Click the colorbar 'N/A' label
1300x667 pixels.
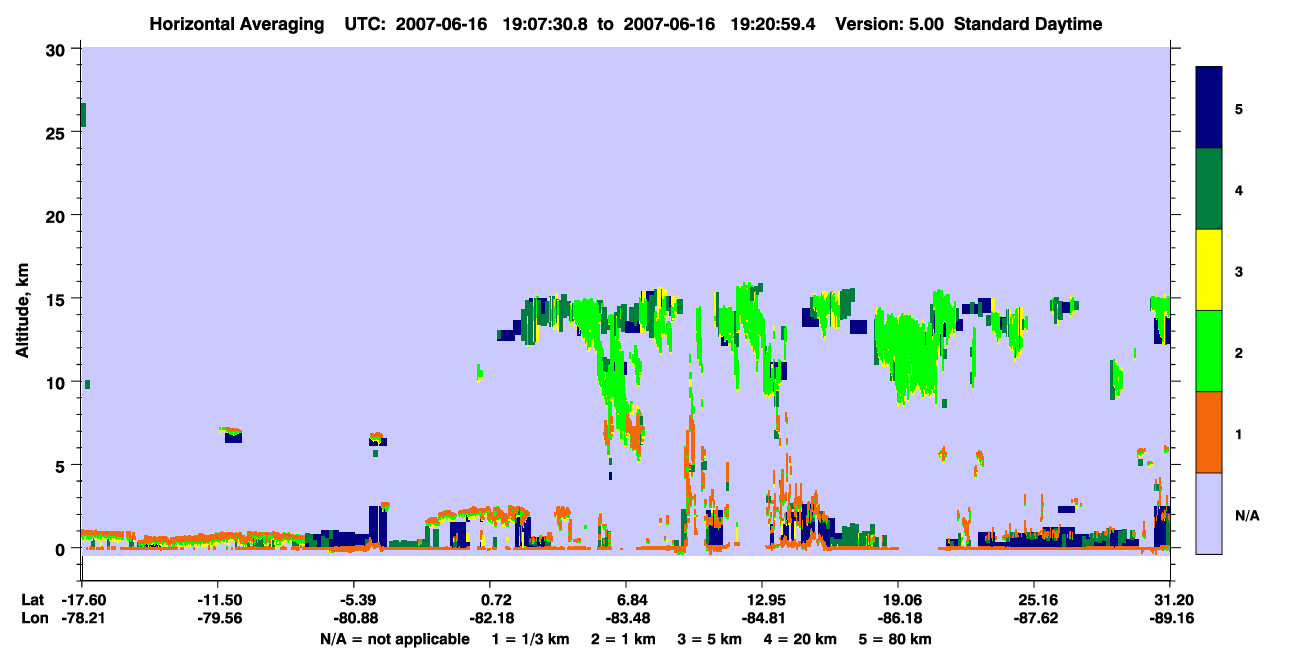(x=1247, y=516)
